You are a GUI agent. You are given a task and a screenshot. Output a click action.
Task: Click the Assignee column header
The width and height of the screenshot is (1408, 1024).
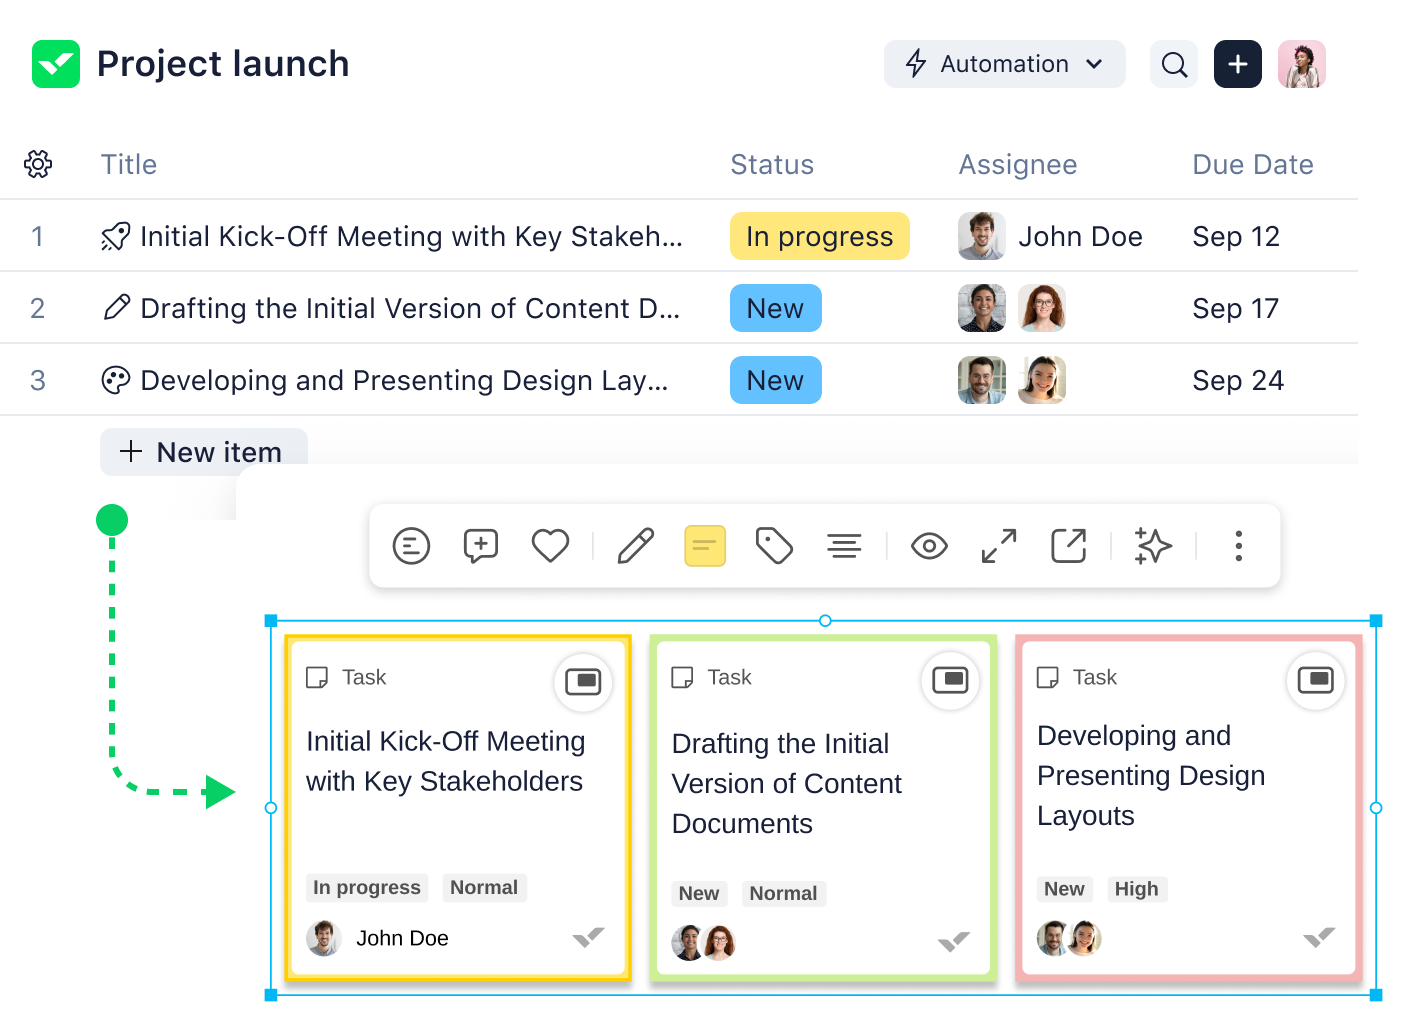(1018, 164)
